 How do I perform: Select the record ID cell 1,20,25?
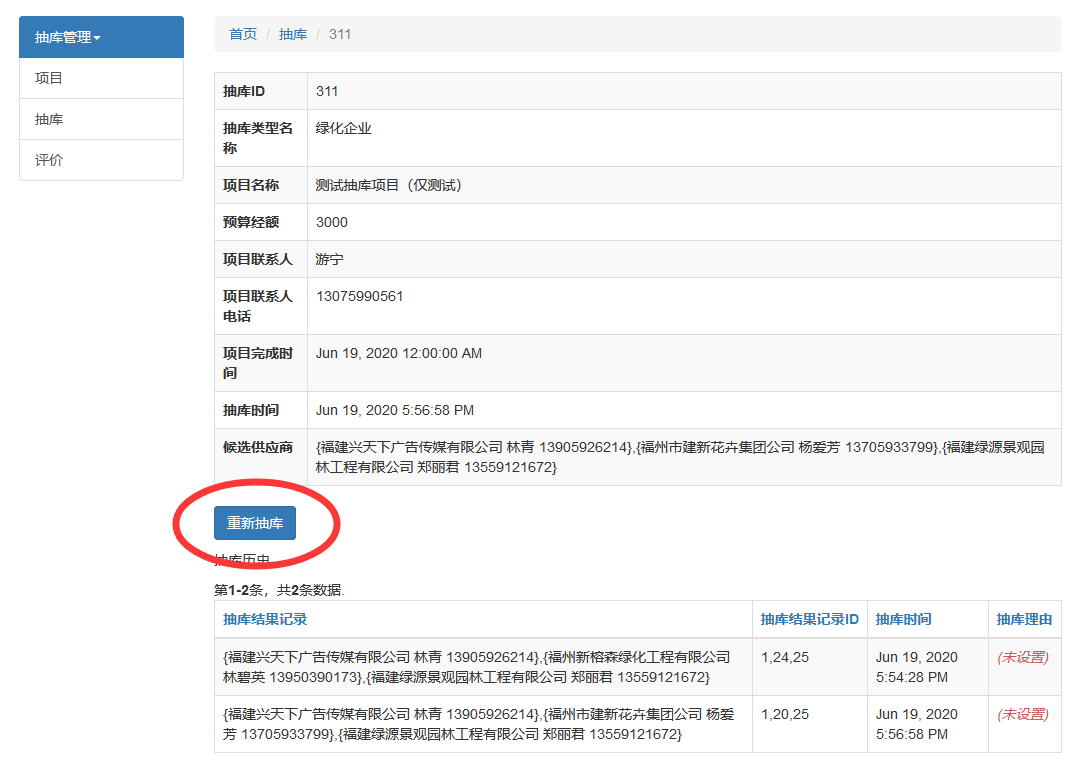785,714
